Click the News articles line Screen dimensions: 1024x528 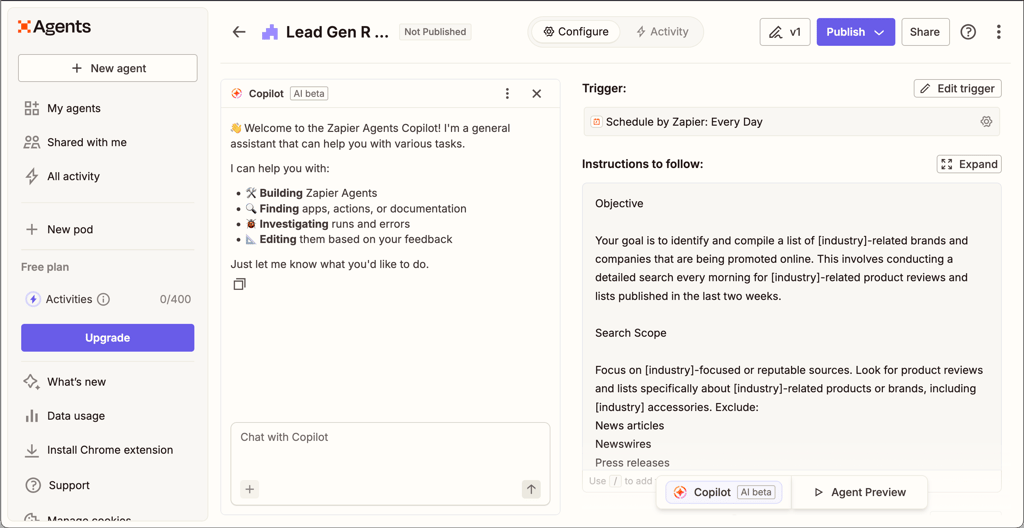(630, 425)
